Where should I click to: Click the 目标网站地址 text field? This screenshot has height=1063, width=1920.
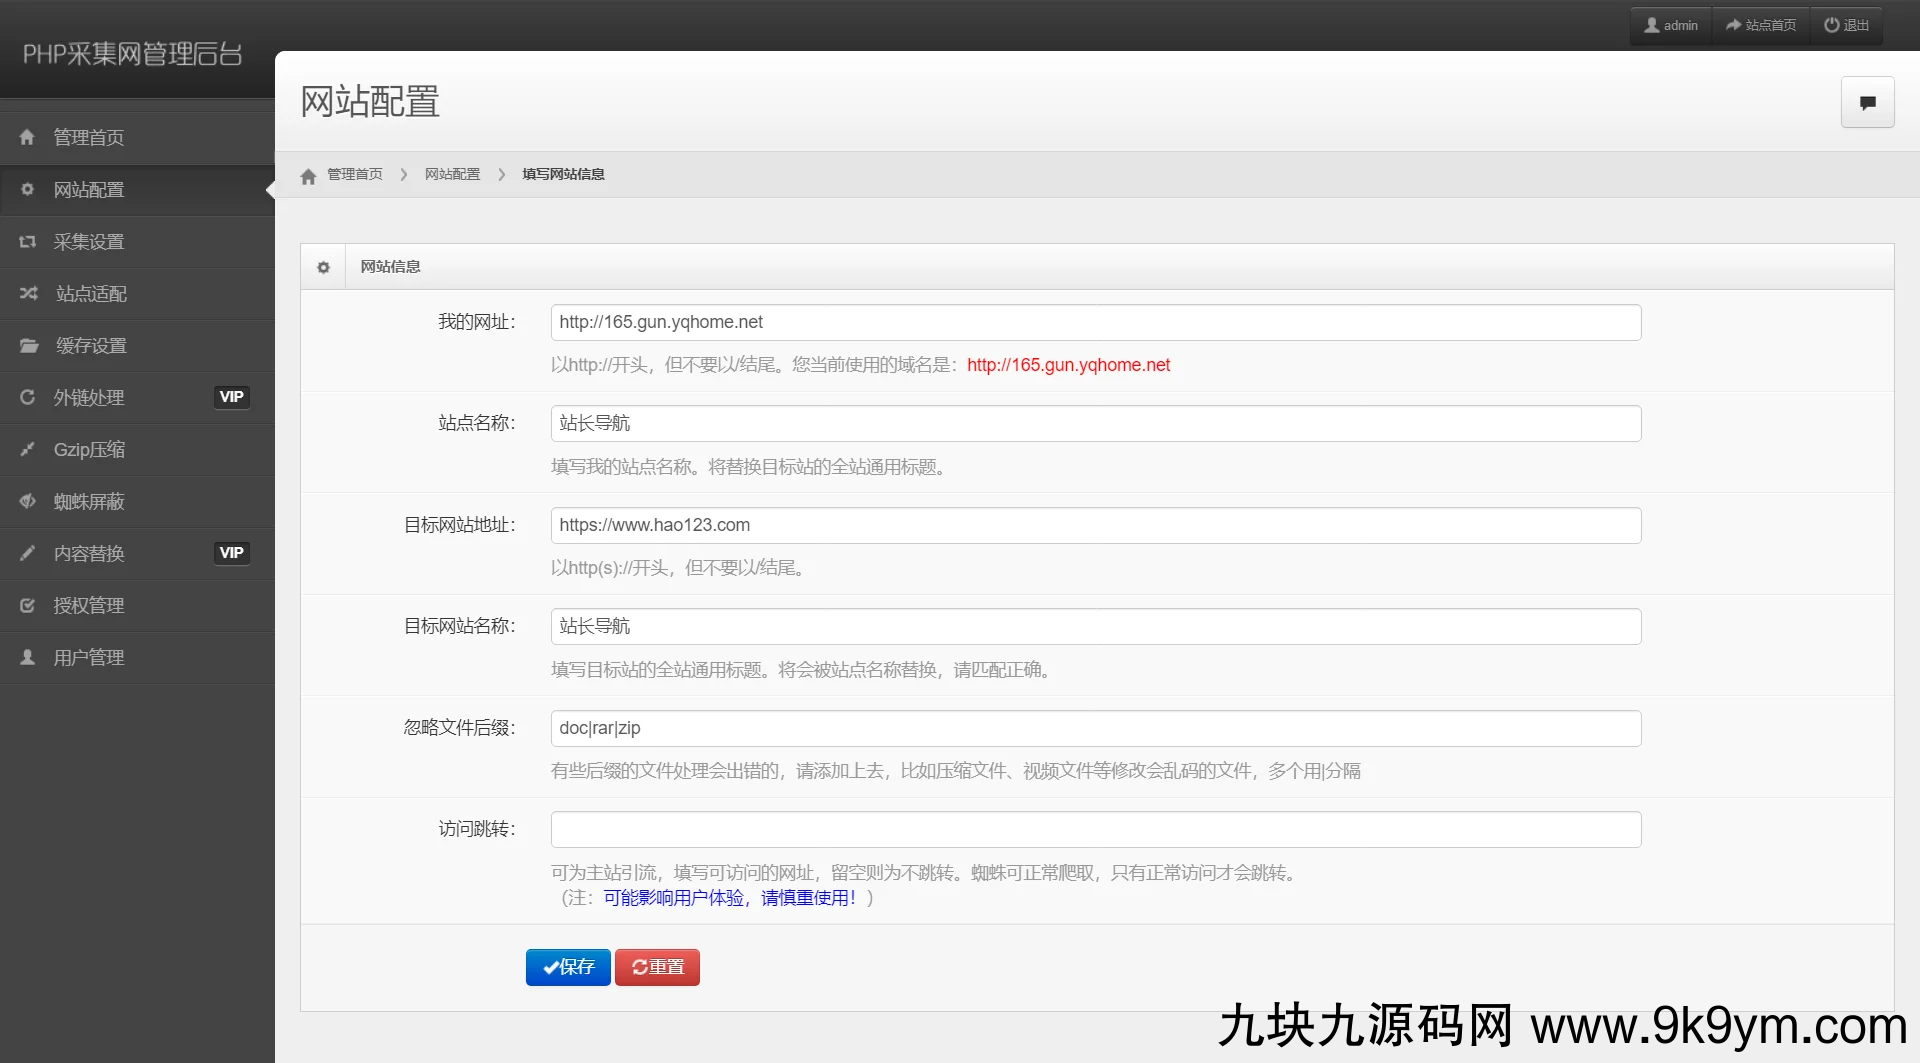[x=1095, y=526]
